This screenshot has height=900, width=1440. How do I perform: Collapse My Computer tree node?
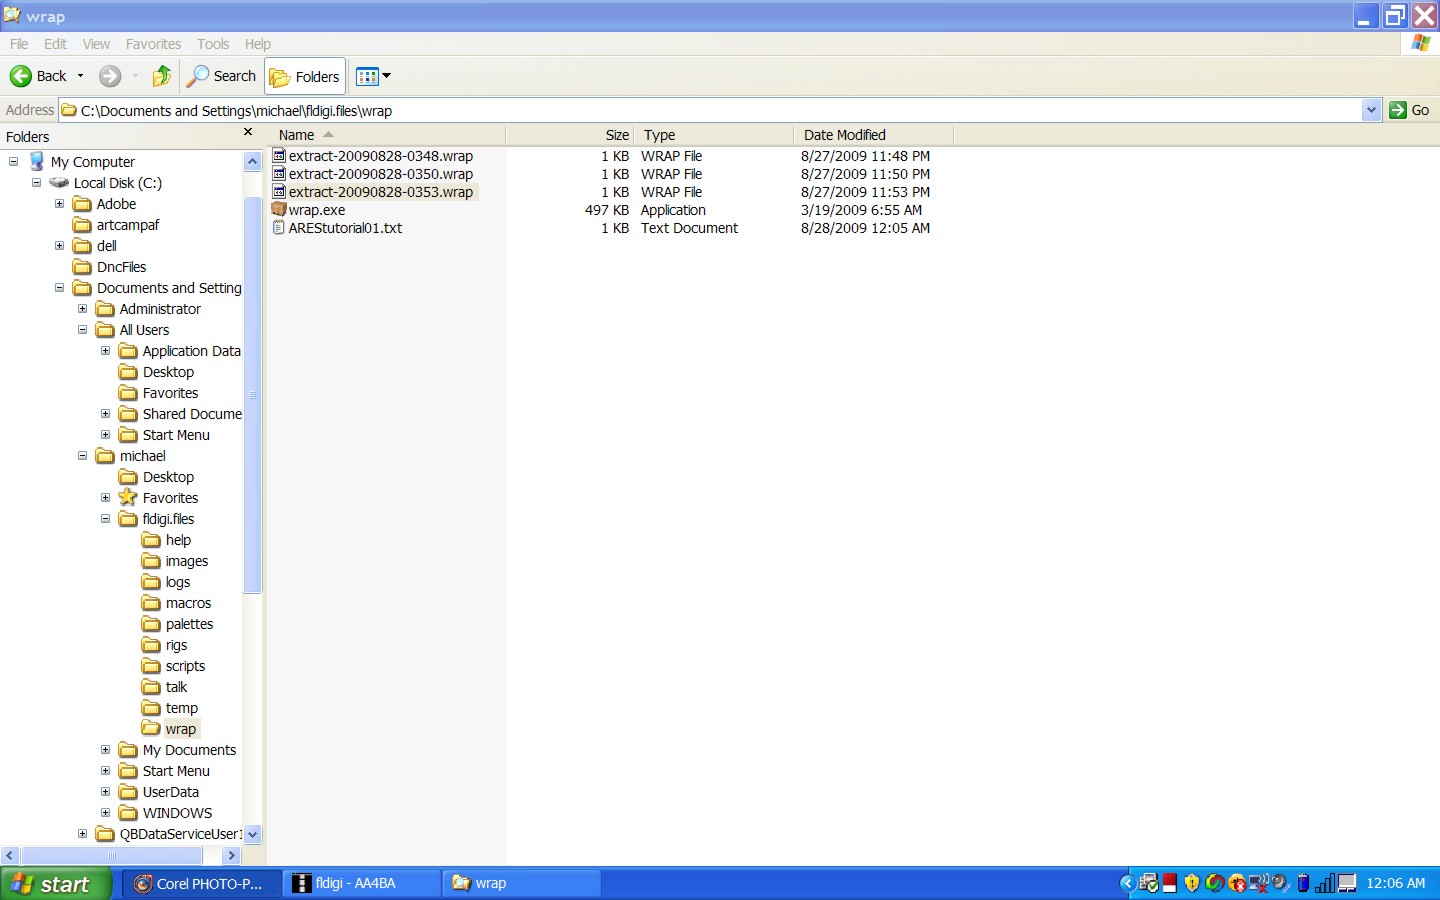pos(13,161)
